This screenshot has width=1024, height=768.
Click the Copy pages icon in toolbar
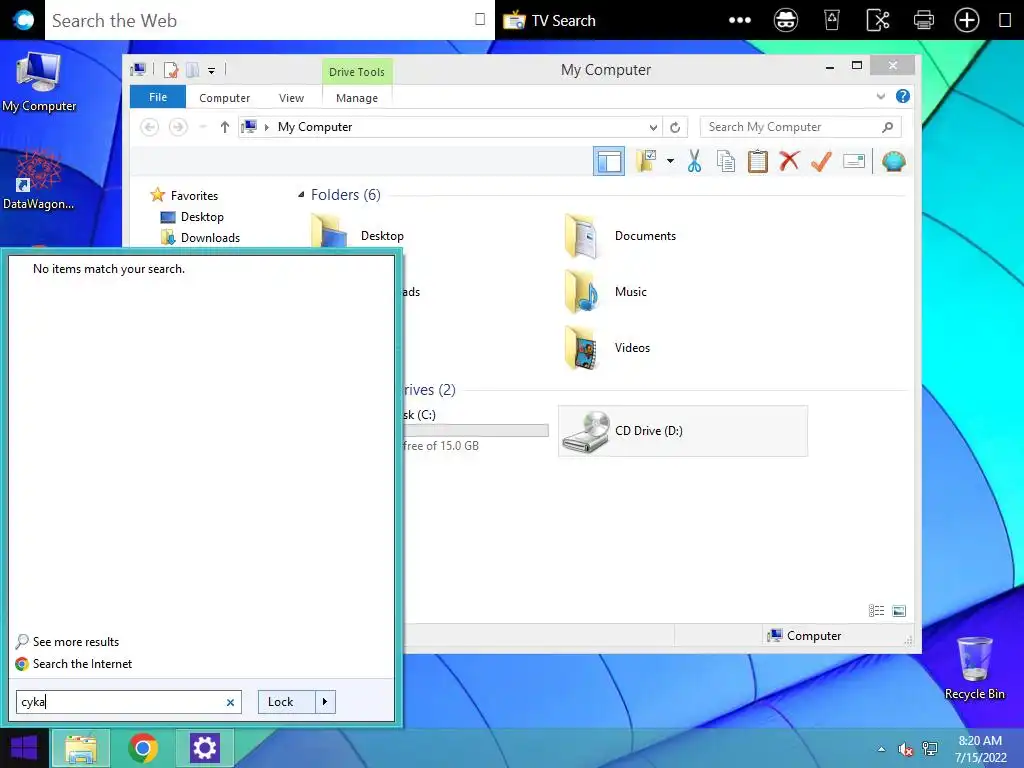pyautogui.click(x=726, y=161)
